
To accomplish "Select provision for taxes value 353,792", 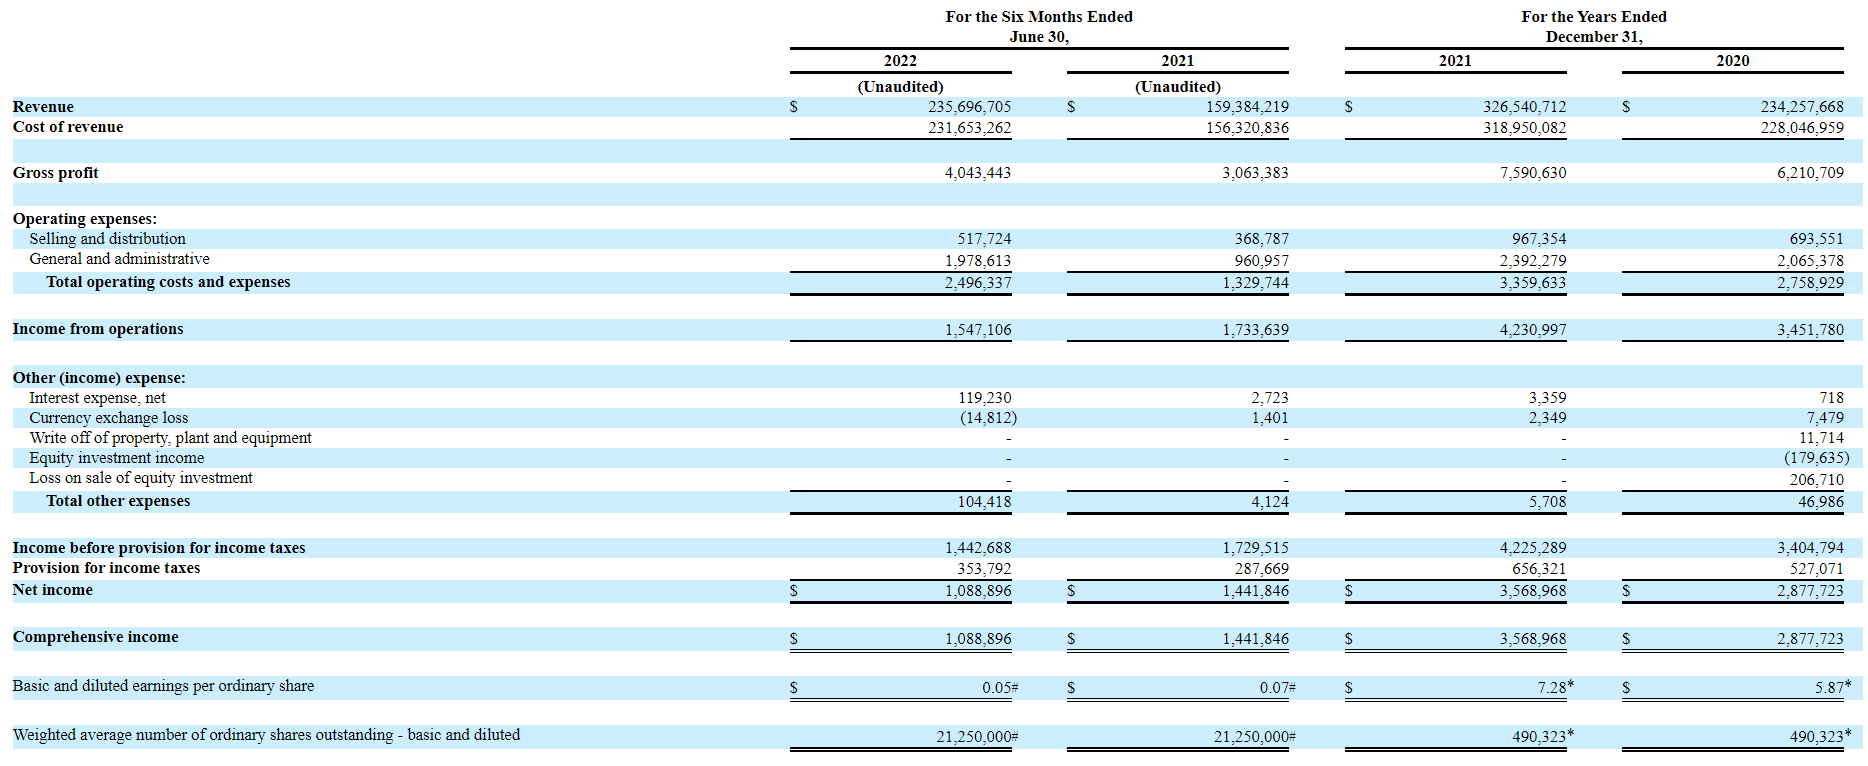I will [x=984, y=569].
